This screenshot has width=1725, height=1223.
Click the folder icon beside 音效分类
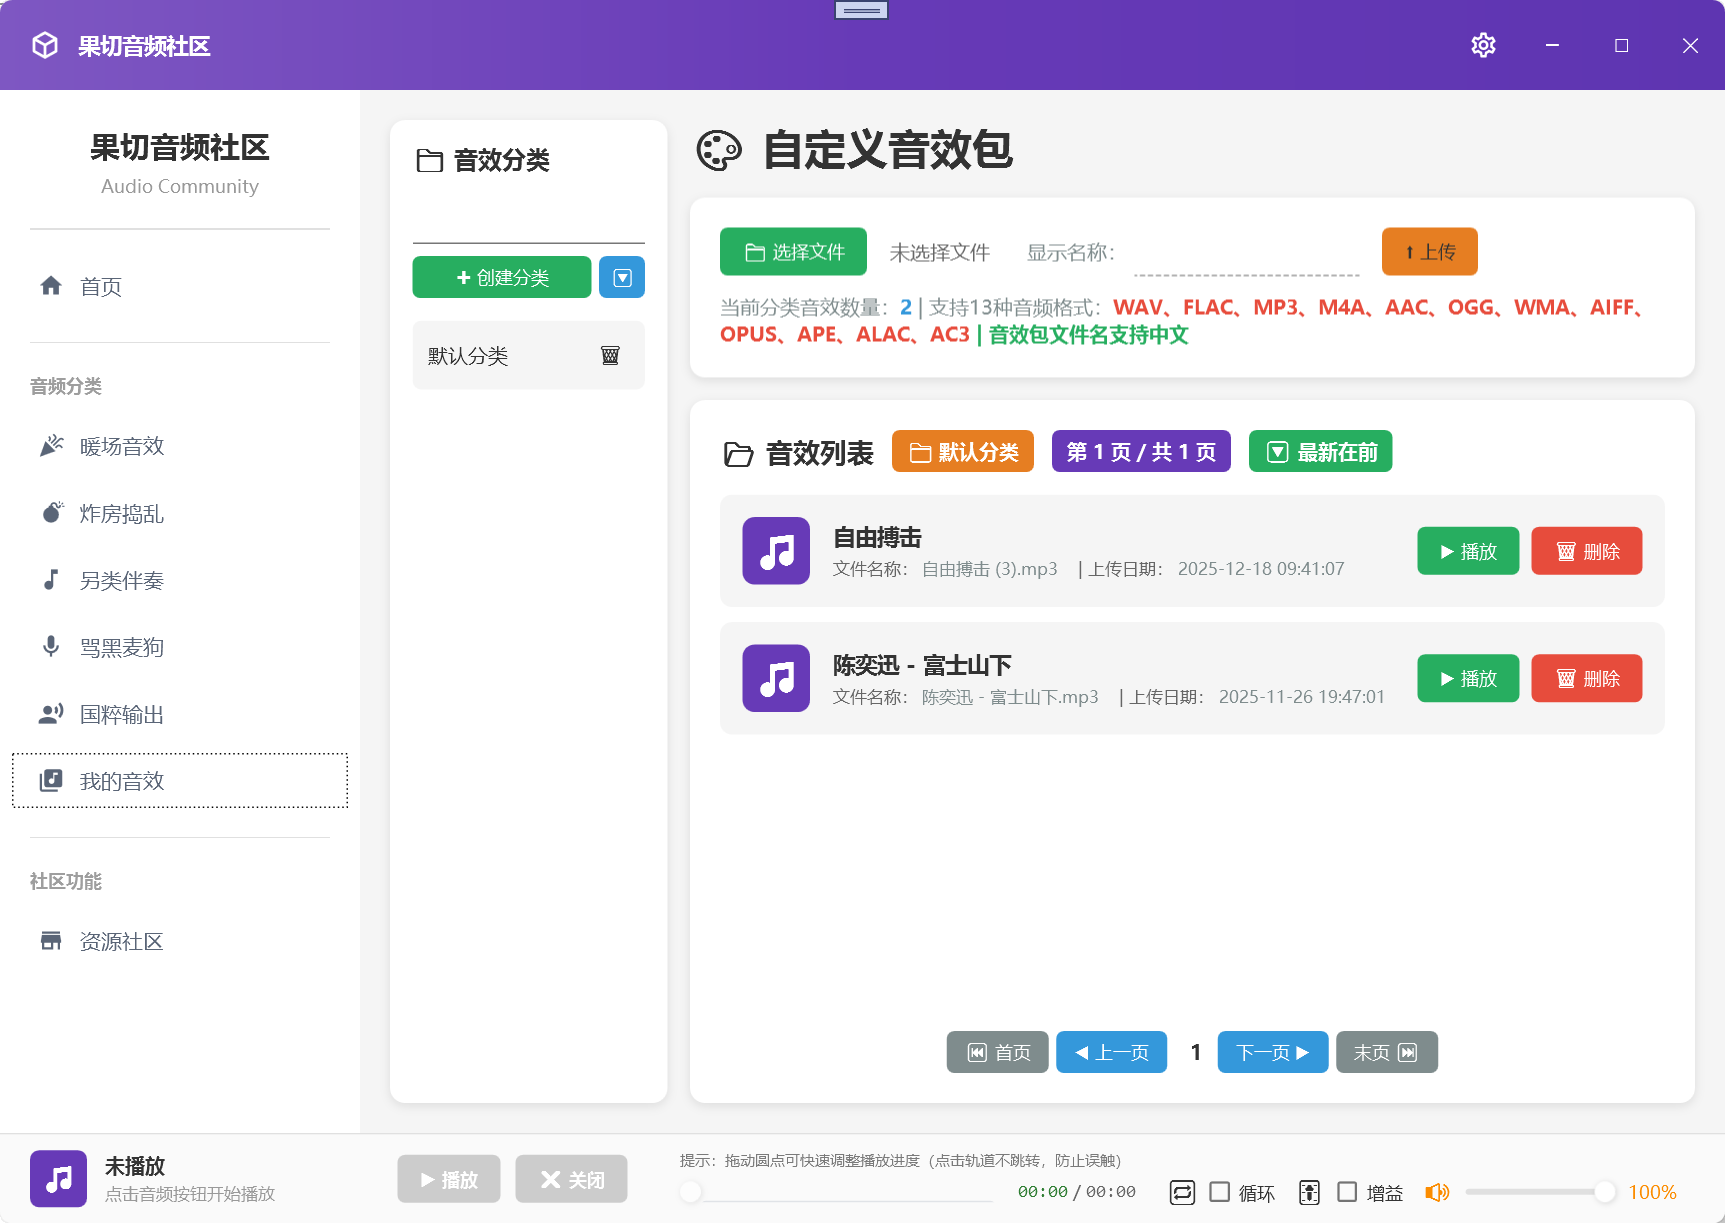(428, 159)
